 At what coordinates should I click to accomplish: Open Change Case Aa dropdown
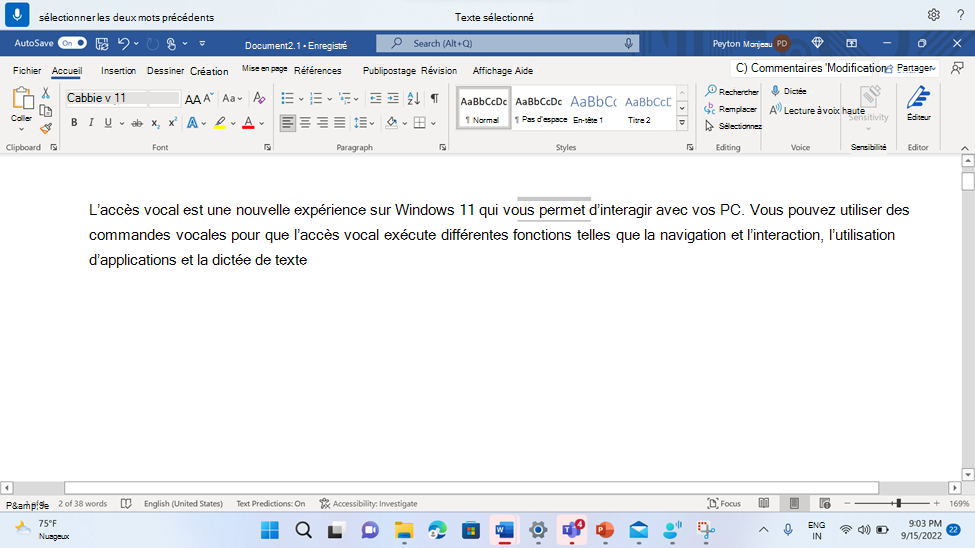coord(232,98)
